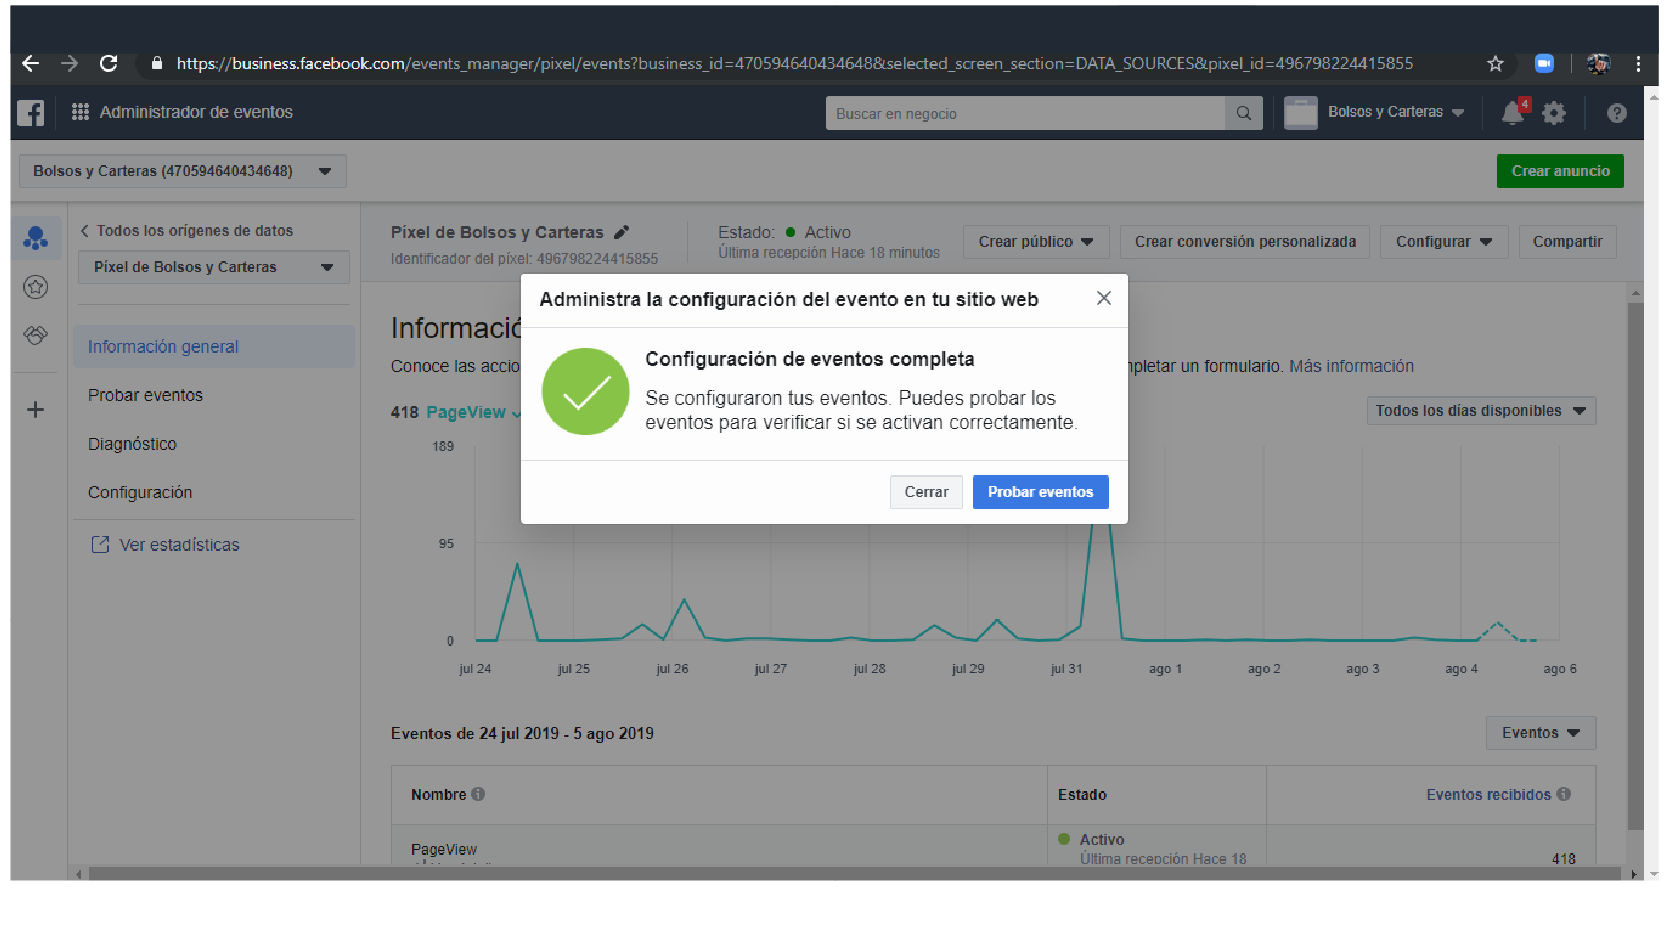Open the browser profile avatar
The image size is (1668, 934).
tap(1598, 64)
